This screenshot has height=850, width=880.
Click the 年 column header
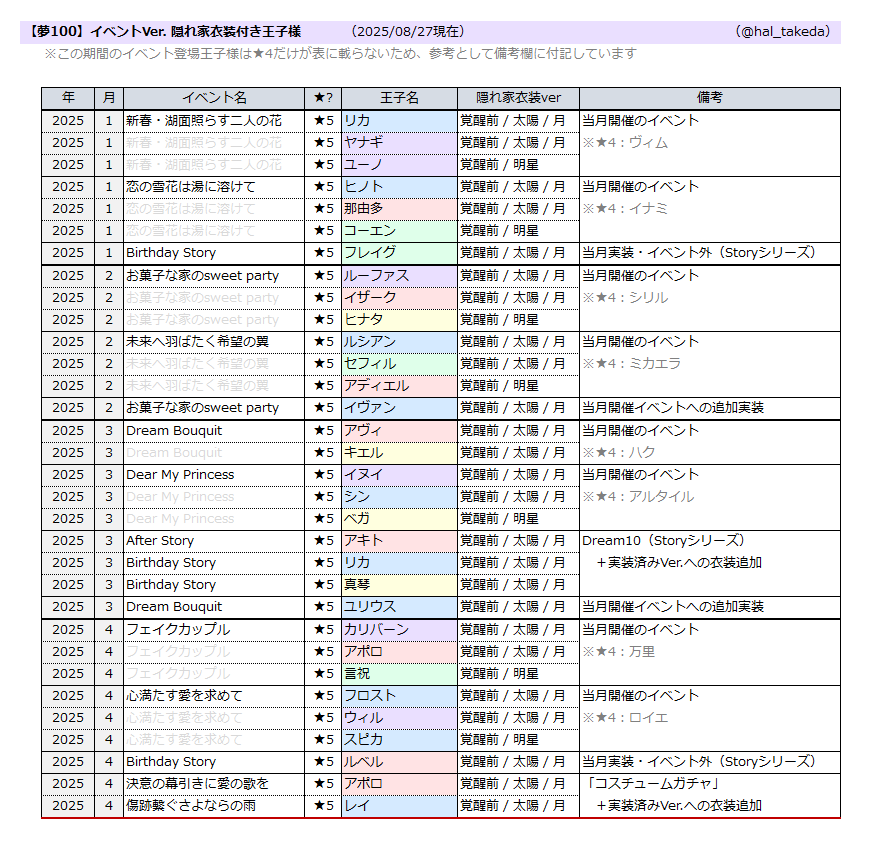[x=68, y=98]
